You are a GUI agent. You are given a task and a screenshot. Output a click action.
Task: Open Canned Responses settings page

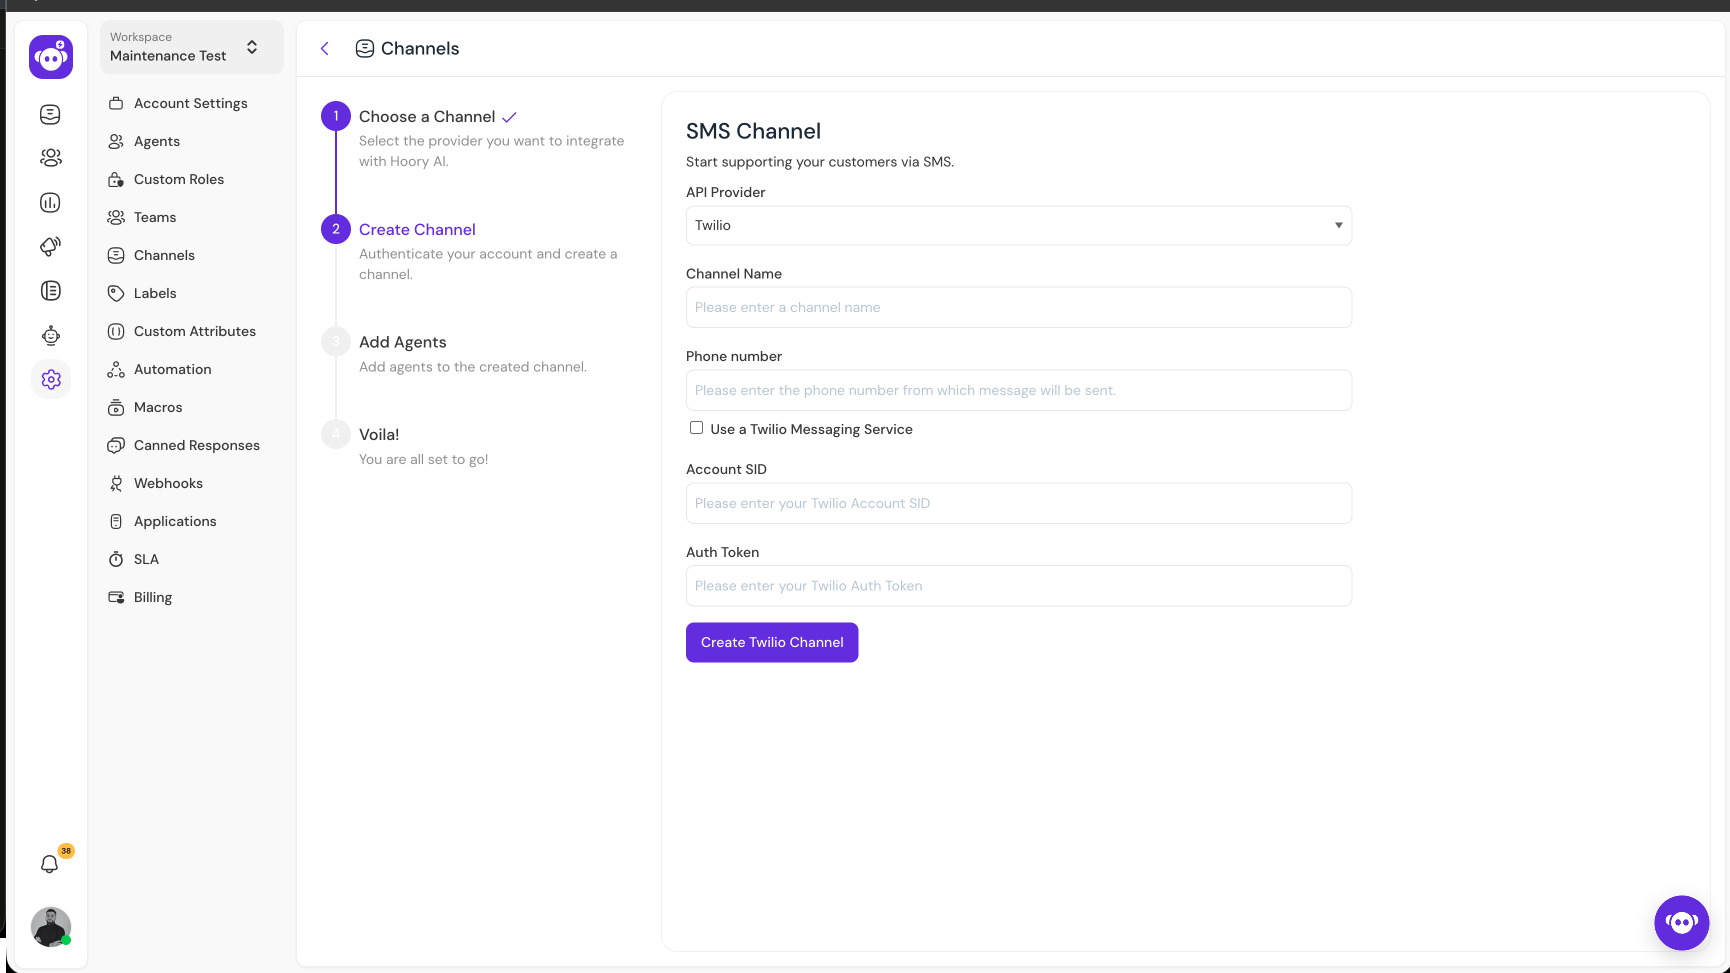click(x=196, y=445)
